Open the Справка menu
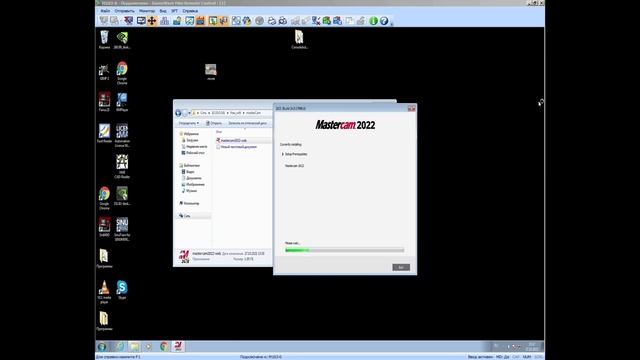This screenshot has height=360, width=640. [x=190, y=11]
